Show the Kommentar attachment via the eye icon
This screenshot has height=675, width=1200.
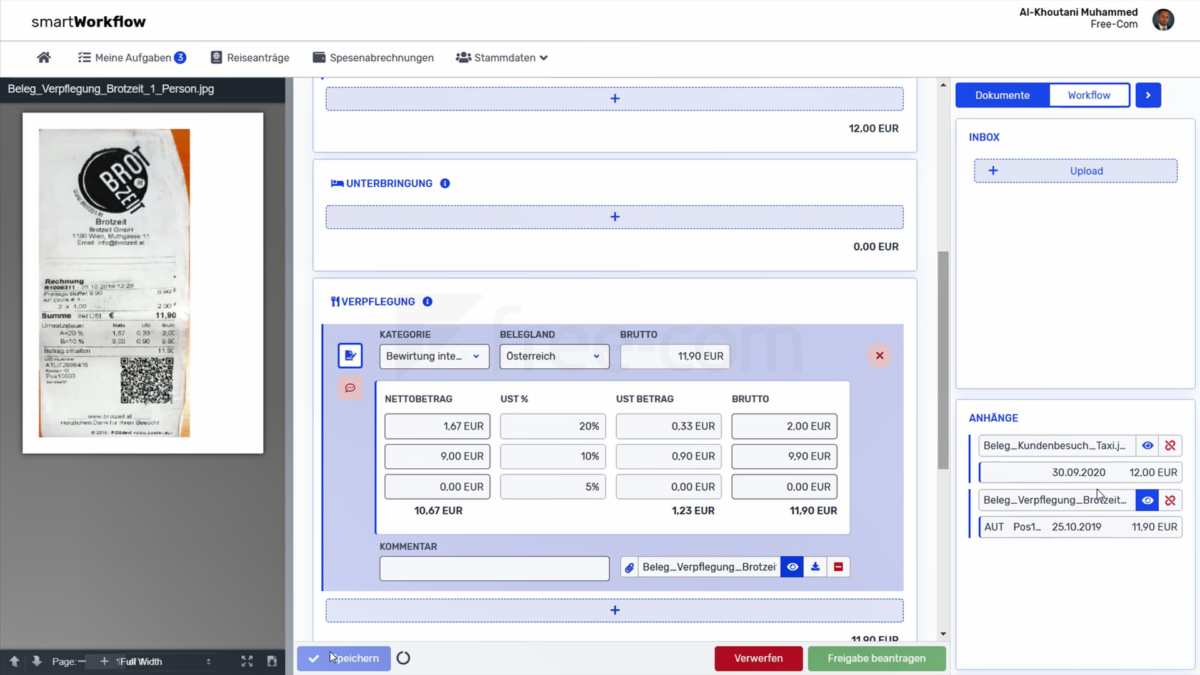pyautogui.click(x=791, y=567)
